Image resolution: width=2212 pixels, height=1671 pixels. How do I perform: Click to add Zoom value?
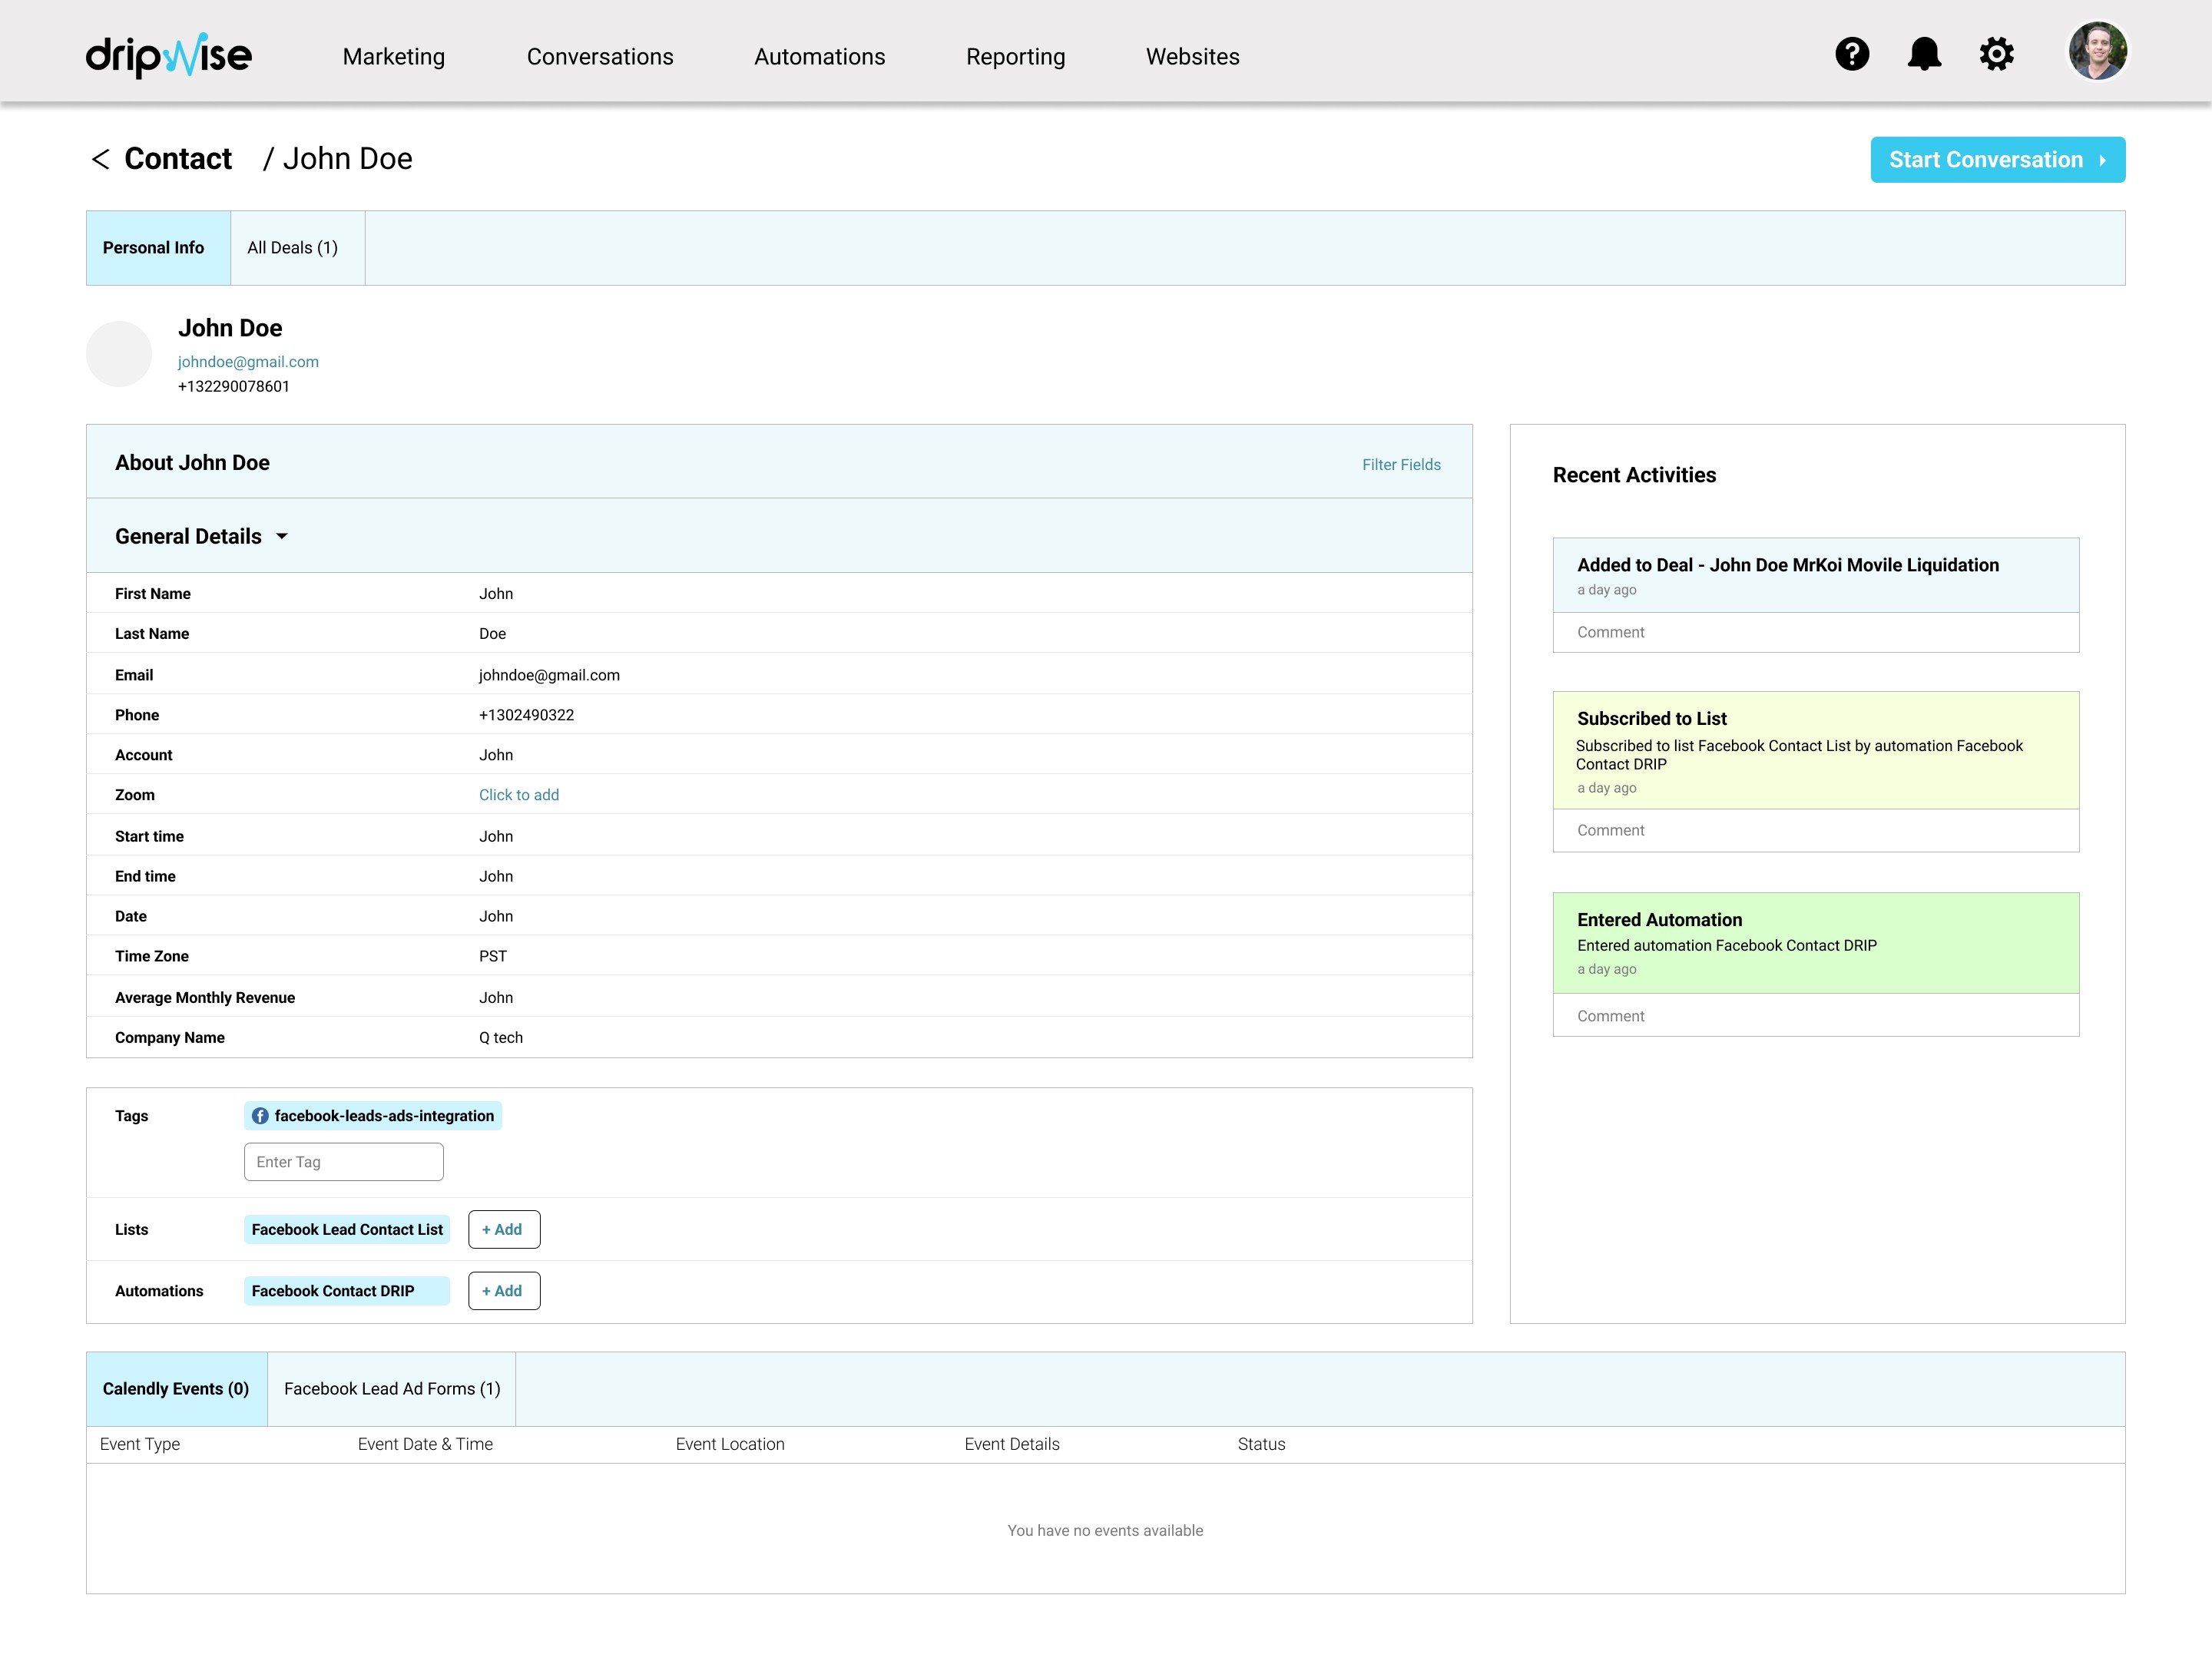519,795
